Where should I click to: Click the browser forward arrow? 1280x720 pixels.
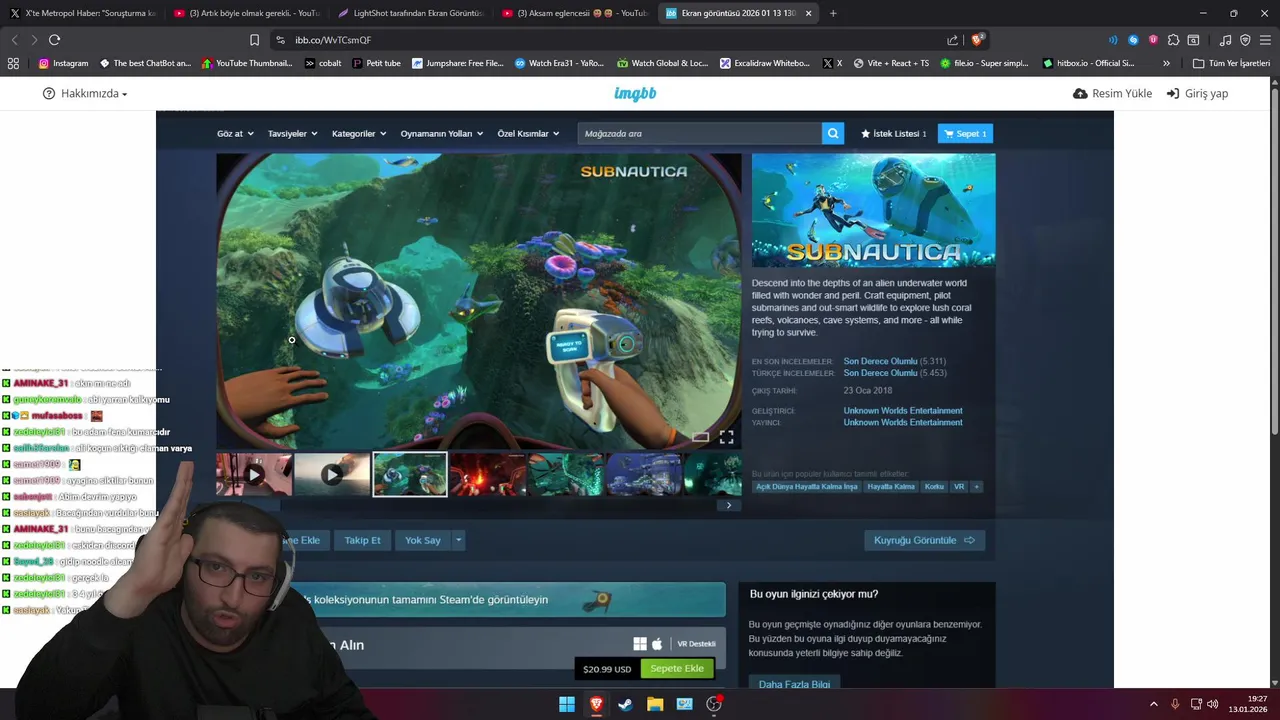pyautogui.click(x=34, y=40)
